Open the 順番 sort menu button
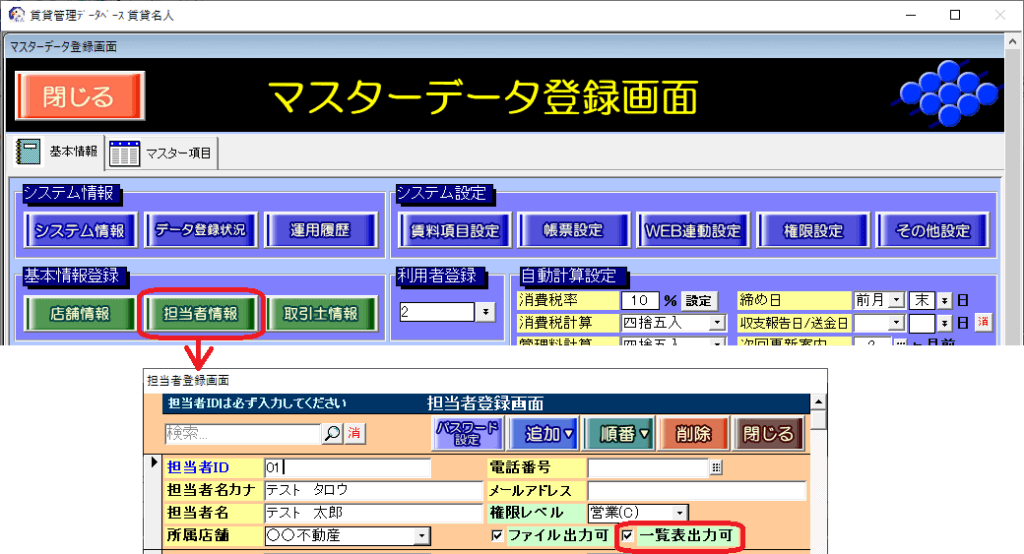1024x554 pixels. click(619, 434)
